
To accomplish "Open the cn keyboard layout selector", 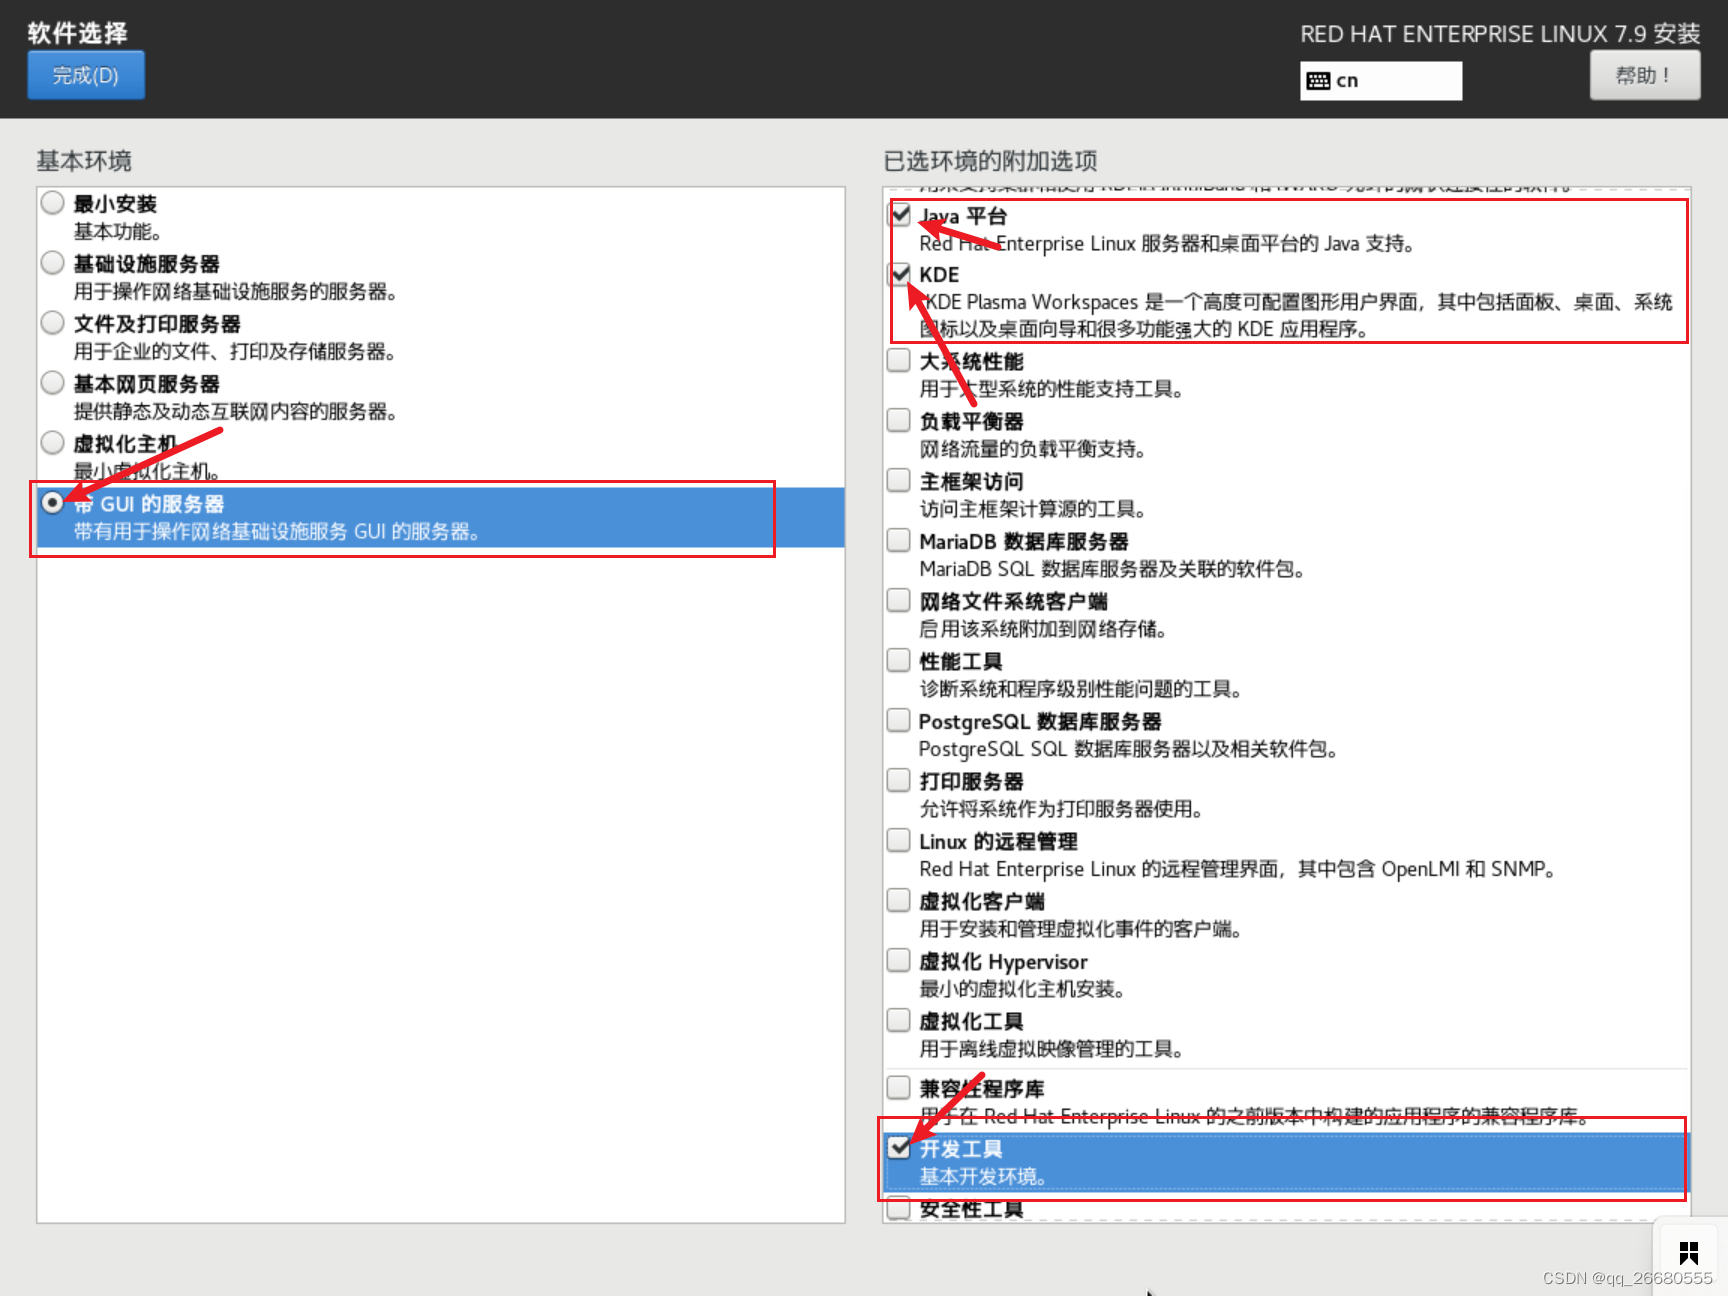I will pyautogui.click(x=1380, y=80).
